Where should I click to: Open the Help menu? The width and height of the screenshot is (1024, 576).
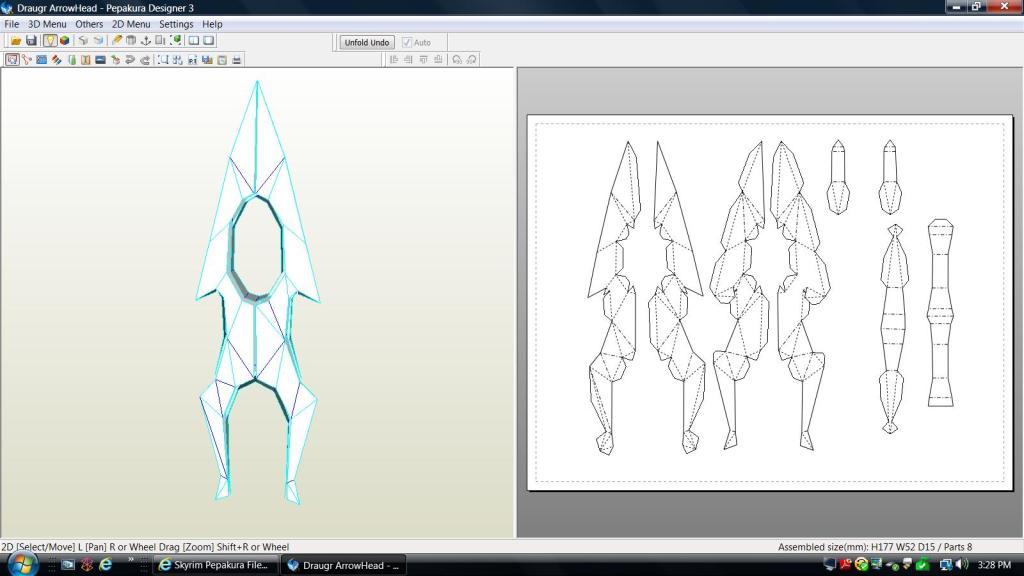212,24
